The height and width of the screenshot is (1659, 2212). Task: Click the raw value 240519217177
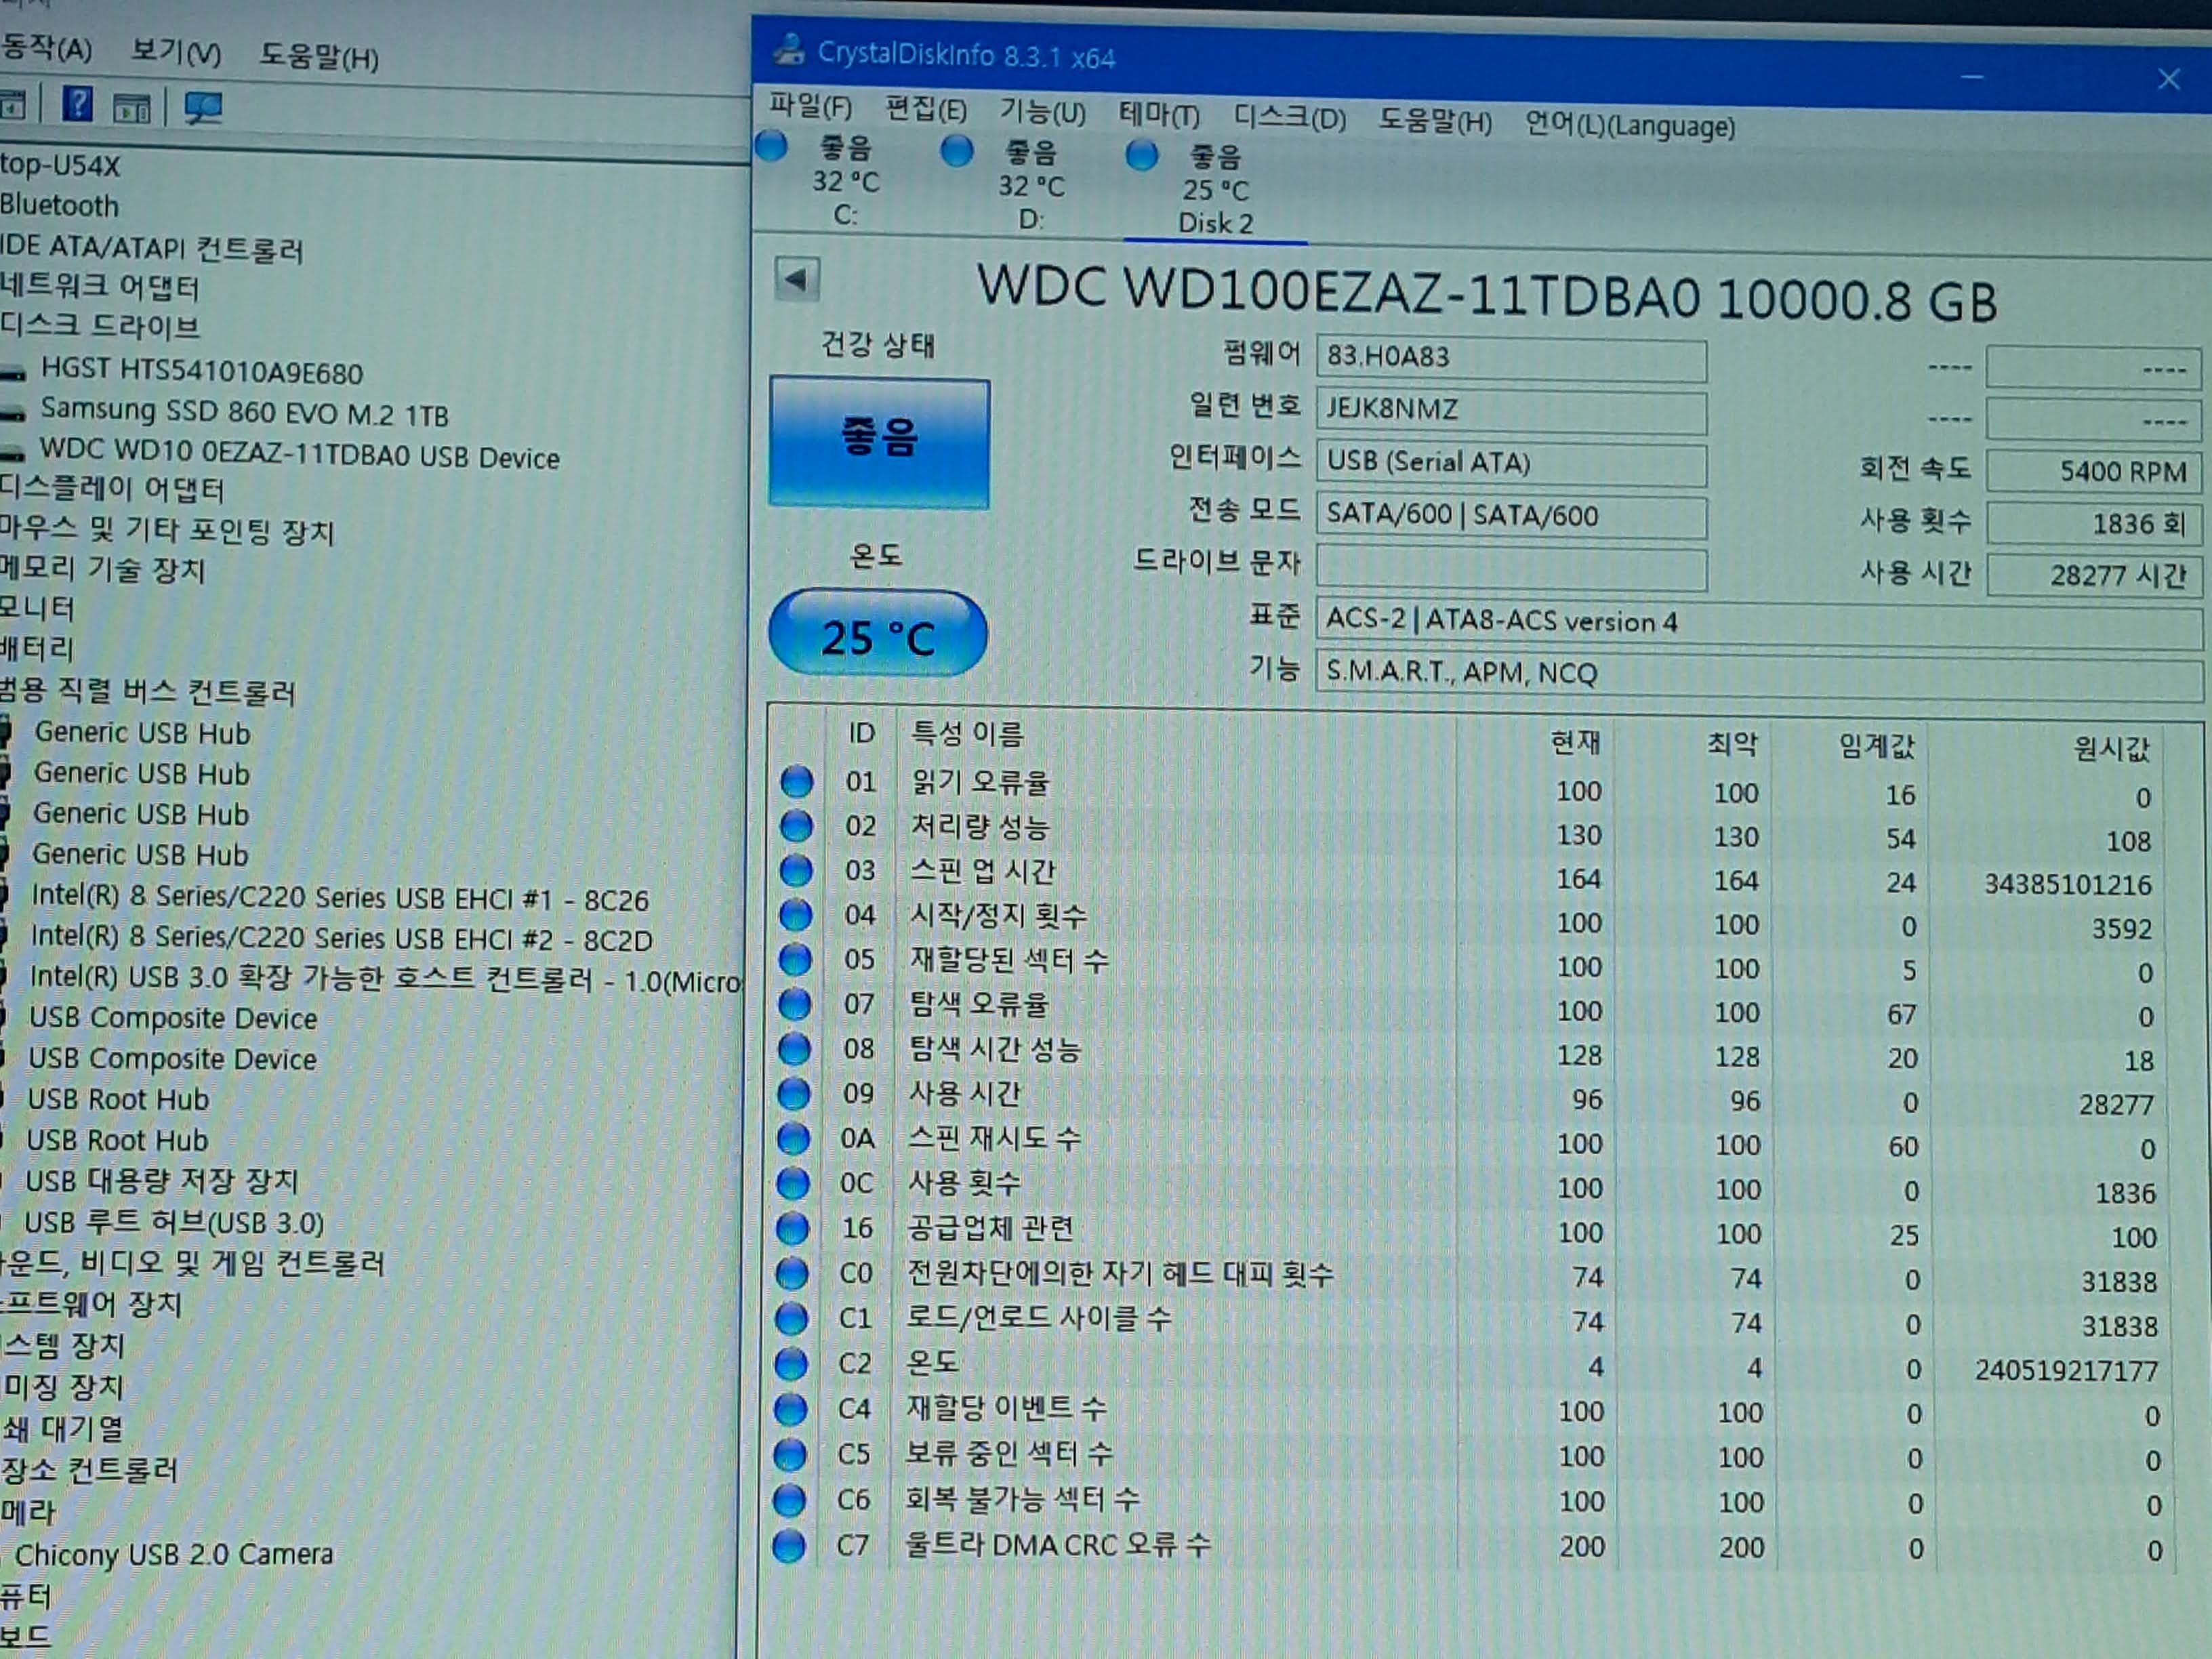pos(2066,1371)
